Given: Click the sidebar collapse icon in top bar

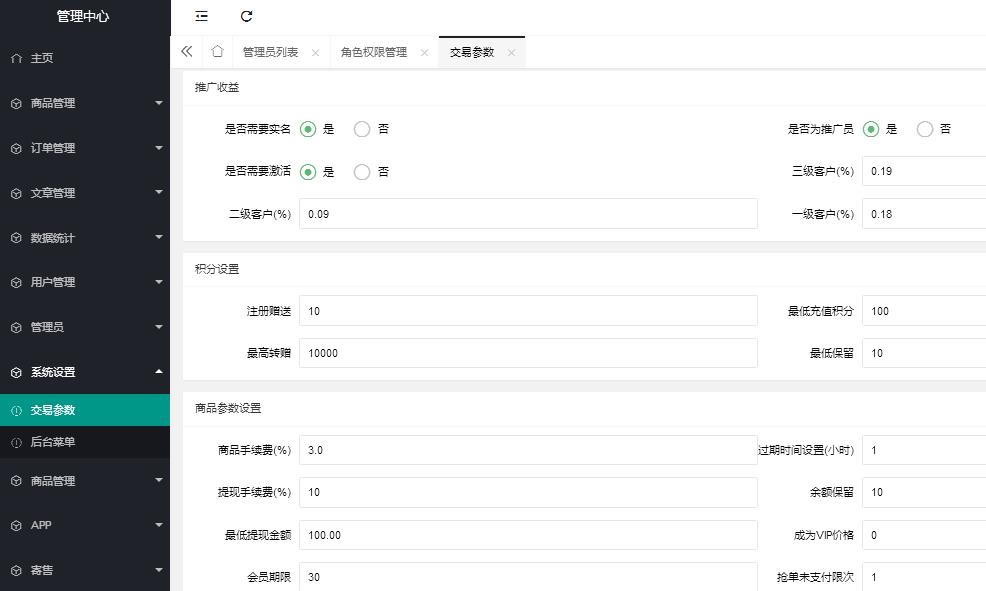Looking at the screenshot, I should click(202, 16).
